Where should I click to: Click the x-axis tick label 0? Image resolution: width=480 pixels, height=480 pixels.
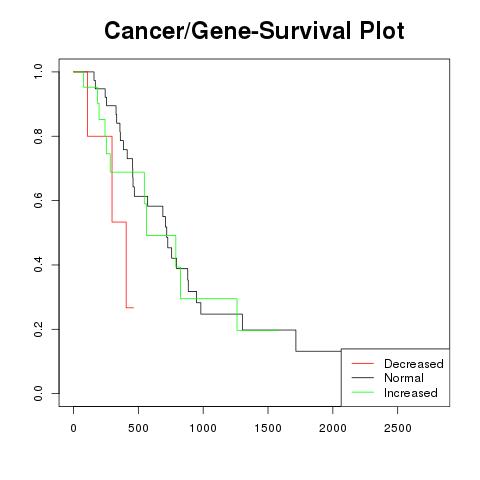tap(74, 428)
